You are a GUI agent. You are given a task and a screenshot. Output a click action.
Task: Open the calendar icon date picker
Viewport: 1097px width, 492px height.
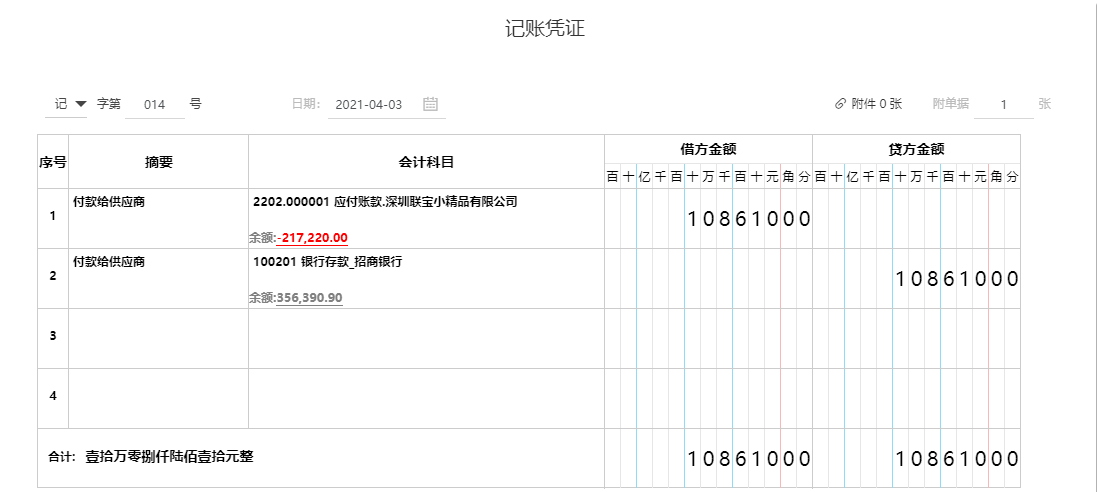(431, 104)
